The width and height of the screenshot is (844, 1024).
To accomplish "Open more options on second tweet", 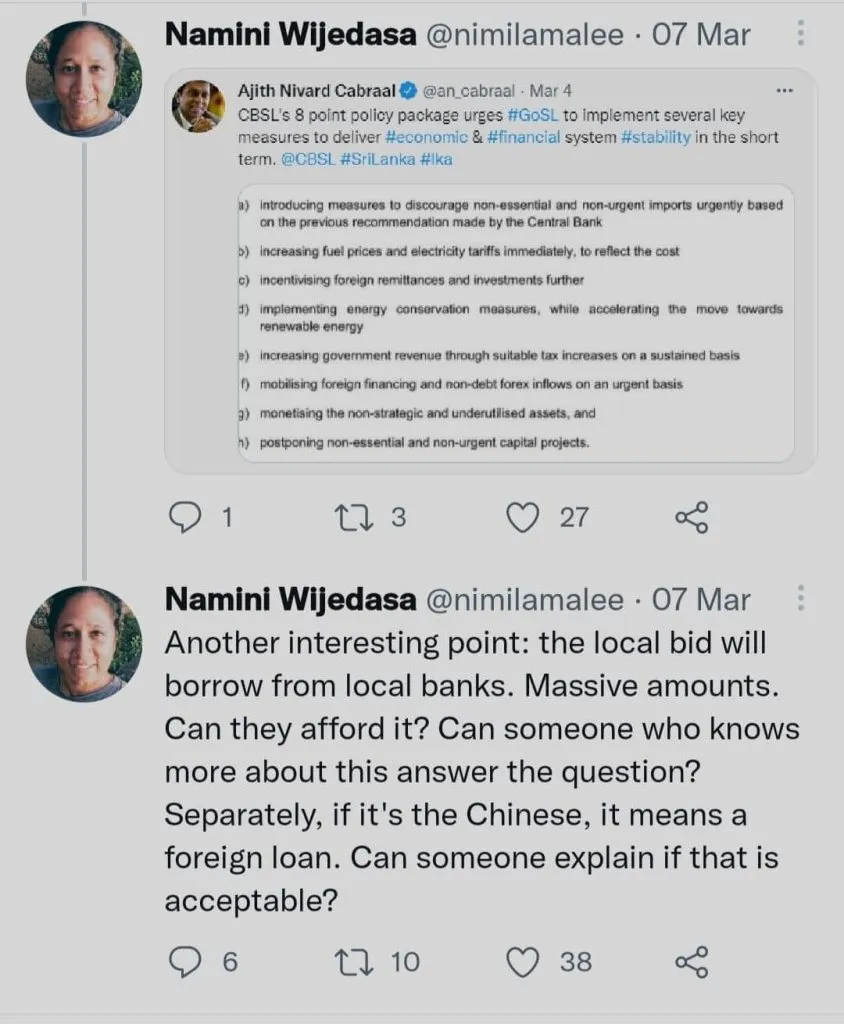I will (x=800, y=599).
